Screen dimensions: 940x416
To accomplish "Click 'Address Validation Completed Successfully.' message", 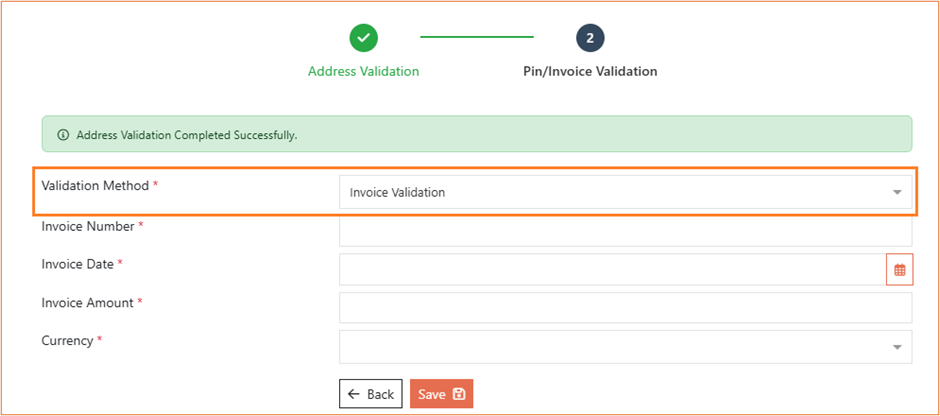I will coord(187,135).
